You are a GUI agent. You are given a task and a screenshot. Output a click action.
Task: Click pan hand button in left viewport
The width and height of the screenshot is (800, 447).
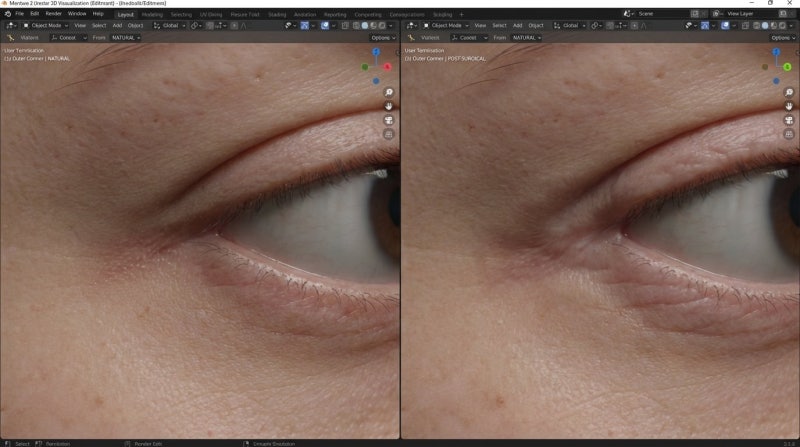coord(389,106)
